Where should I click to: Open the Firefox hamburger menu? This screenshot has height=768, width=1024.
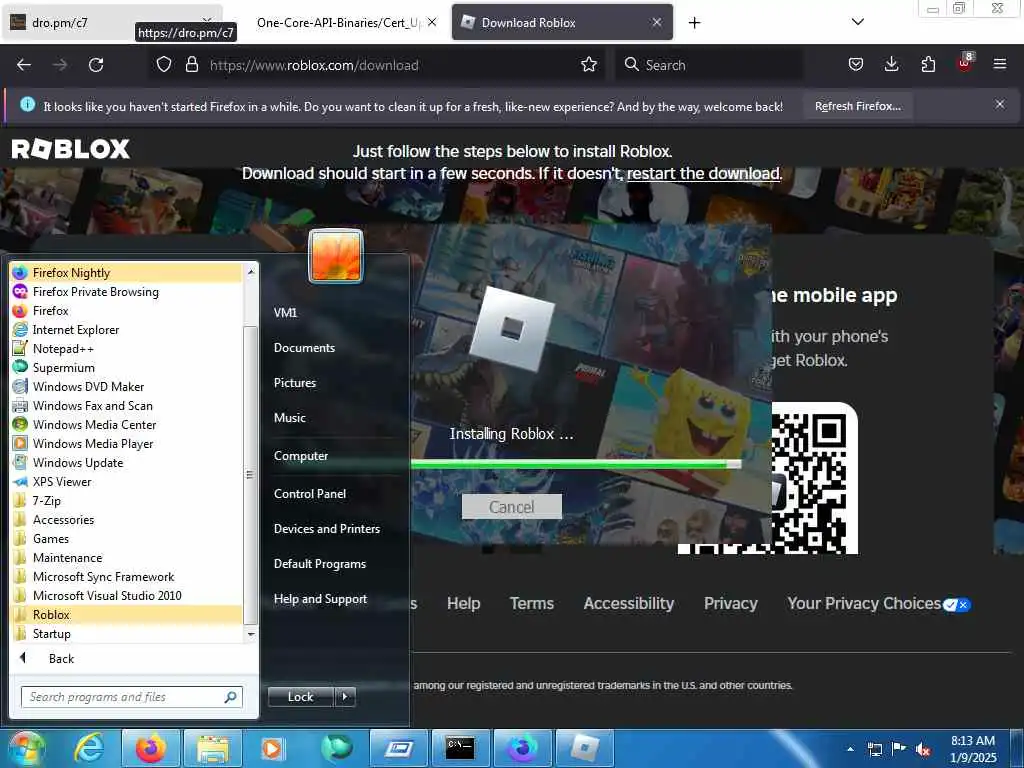click(1000, 65)
